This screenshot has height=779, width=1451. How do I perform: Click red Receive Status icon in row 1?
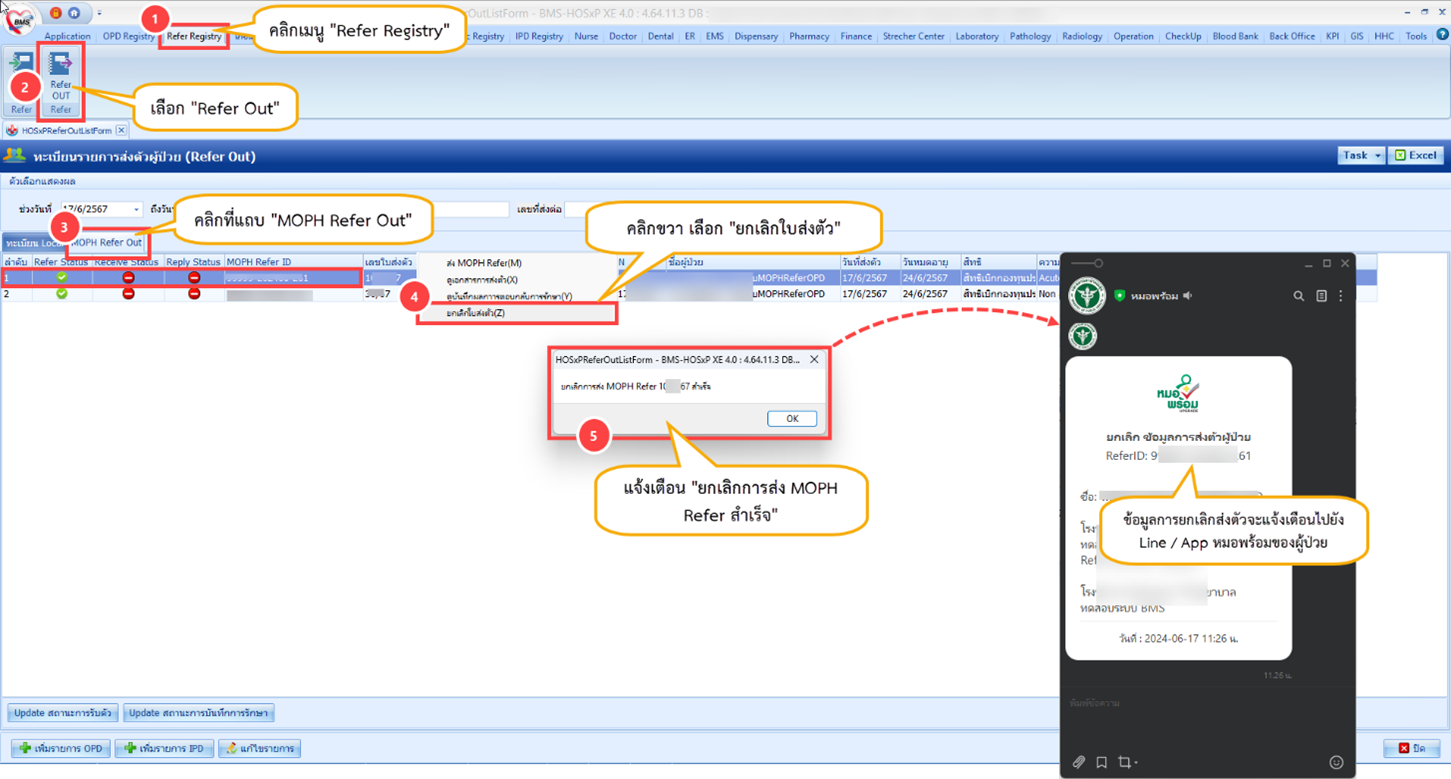pos(128,278)
